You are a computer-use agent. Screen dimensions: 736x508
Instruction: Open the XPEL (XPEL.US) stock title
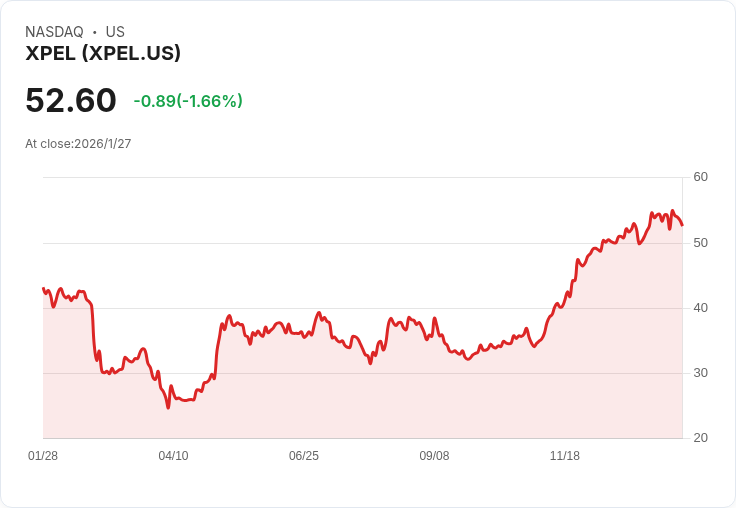(103, 54)
